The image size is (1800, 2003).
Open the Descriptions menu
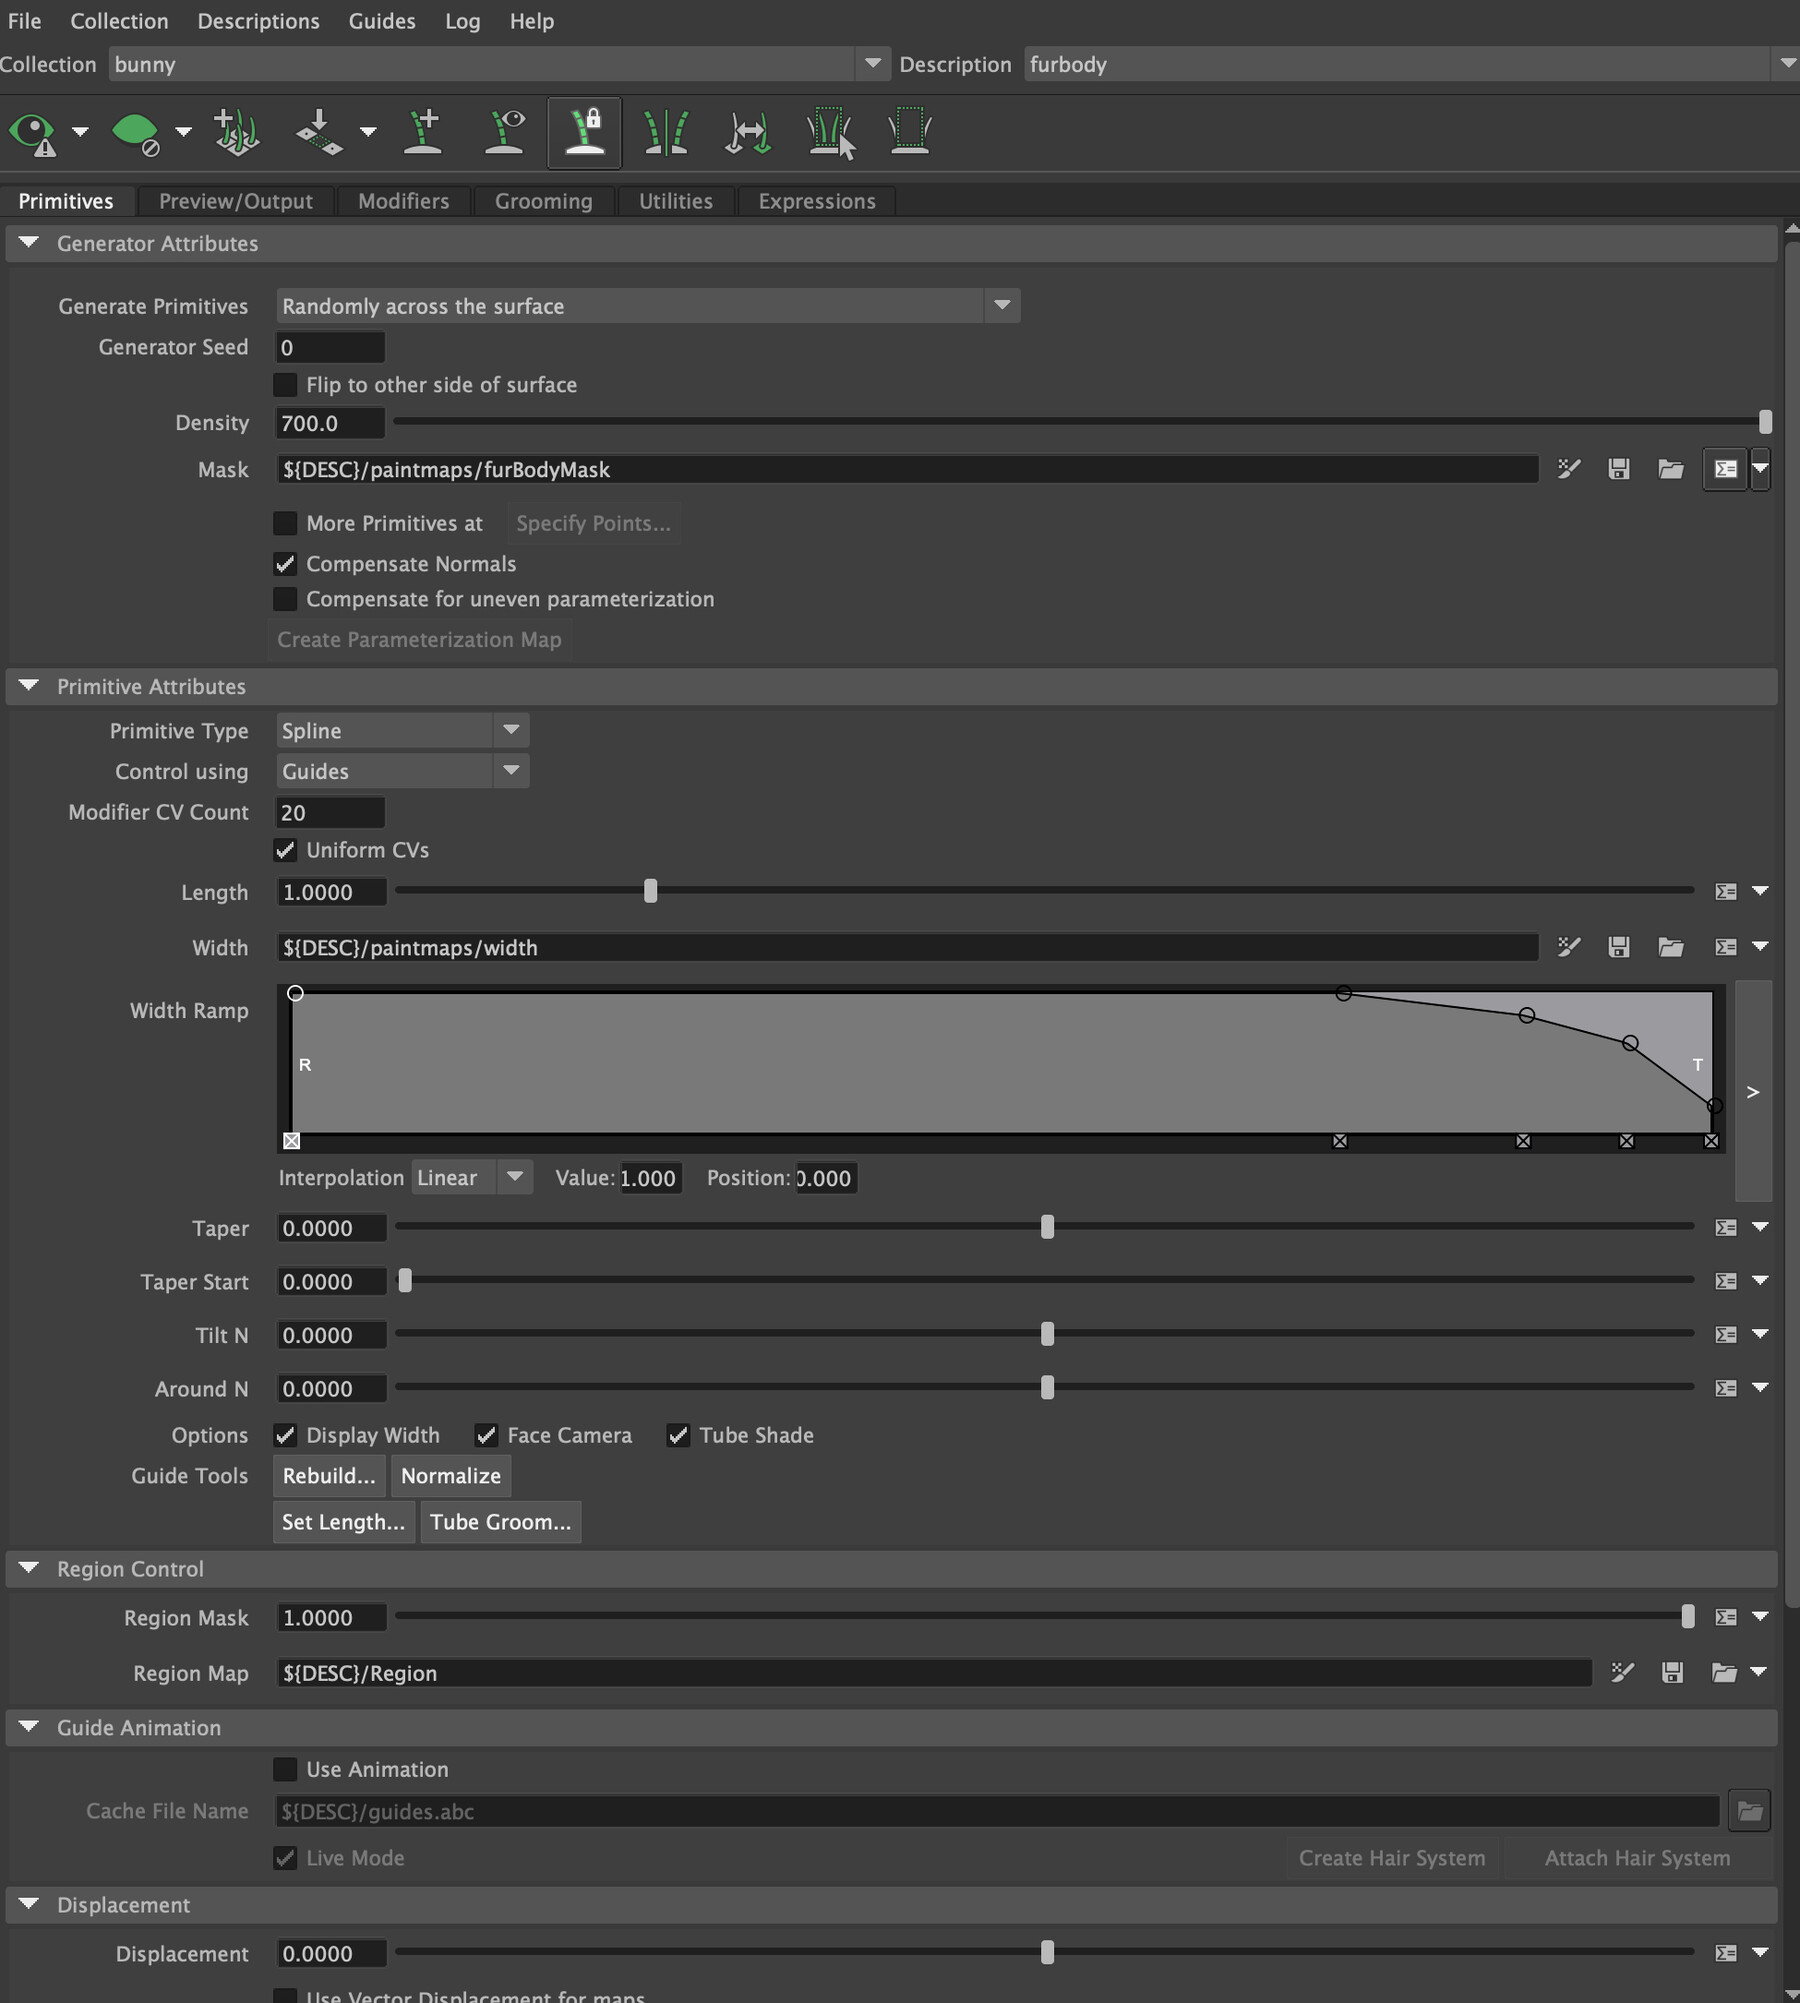(x=258, y=21)
